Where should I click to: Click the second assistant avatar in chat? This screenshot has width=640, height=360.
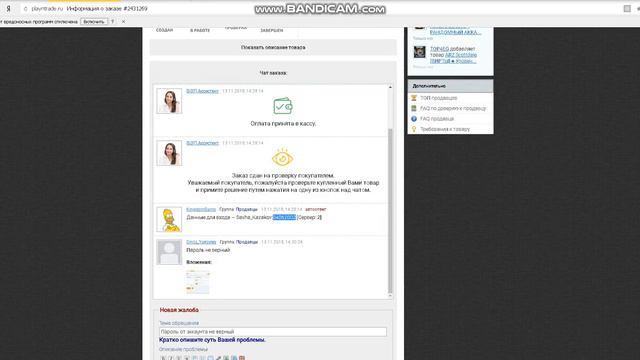(x=169, y=153)
